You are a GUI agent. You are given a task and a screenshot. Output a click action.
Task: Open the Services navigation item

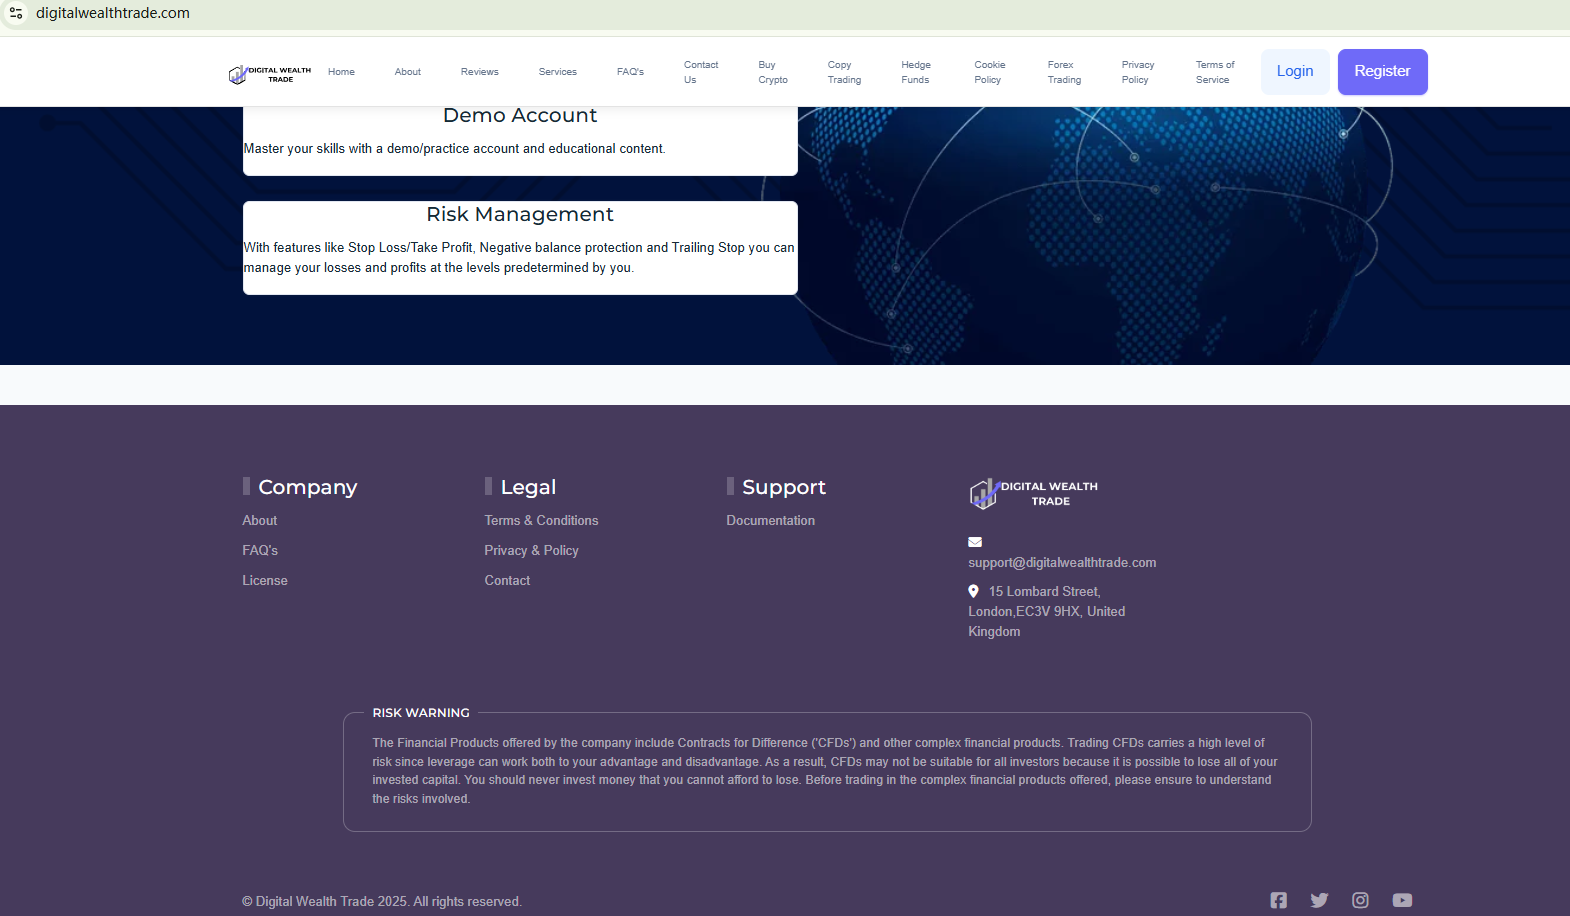click(x=557, y=72)
